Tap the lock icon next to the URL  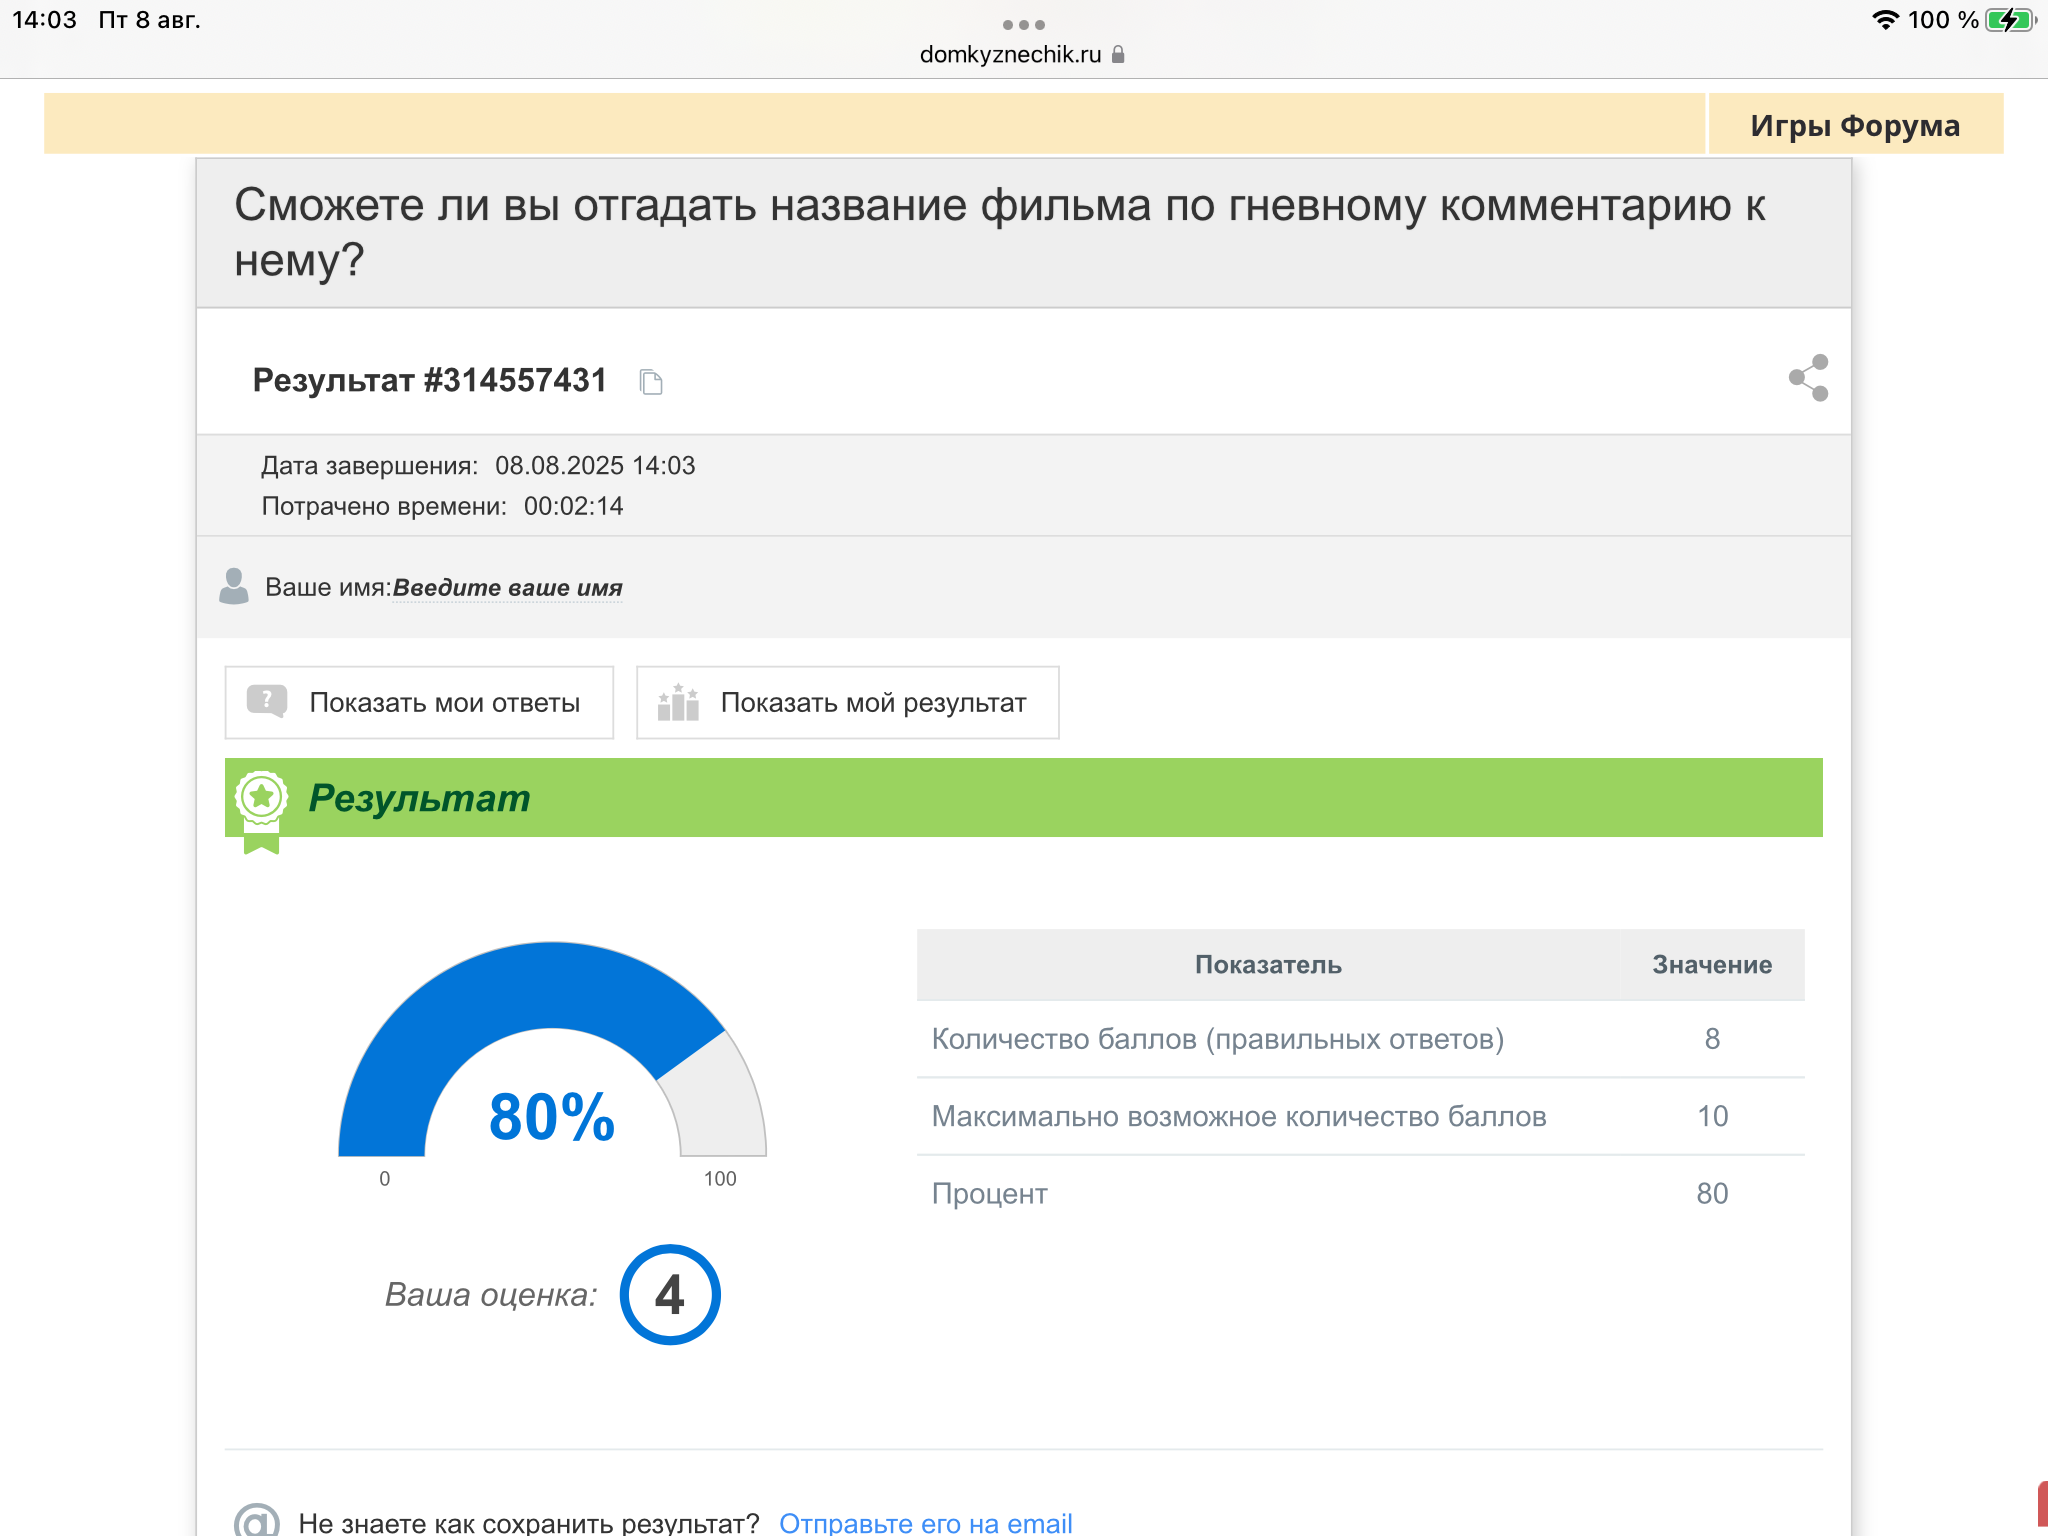(x=1118, y=54)
